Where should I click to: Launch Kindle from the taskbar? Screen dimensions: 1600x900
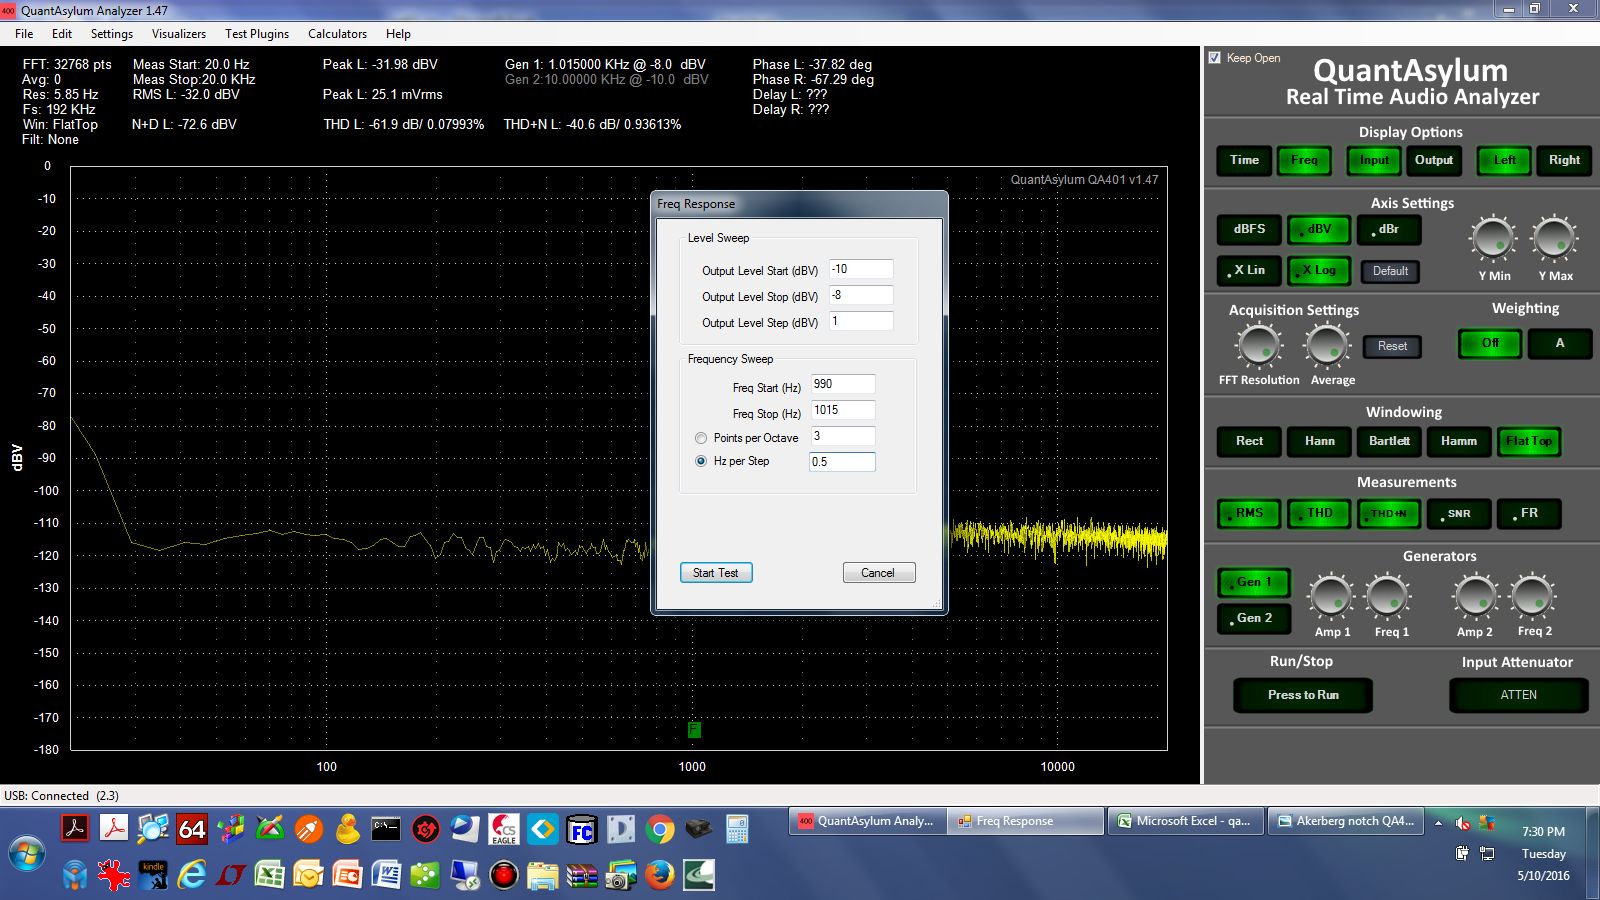click(x=153, y=876)
